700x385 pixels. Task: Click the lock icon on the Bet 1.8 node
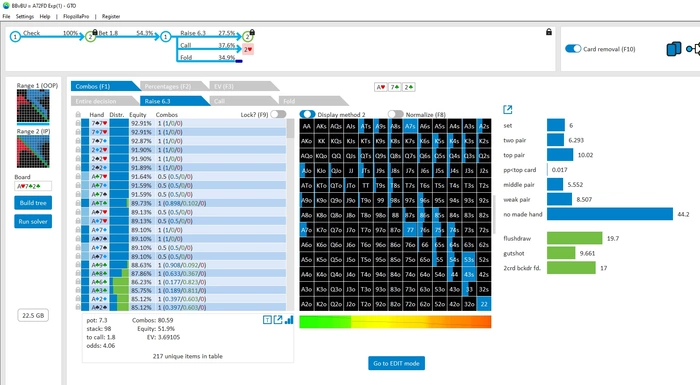[x=95, y=32]
